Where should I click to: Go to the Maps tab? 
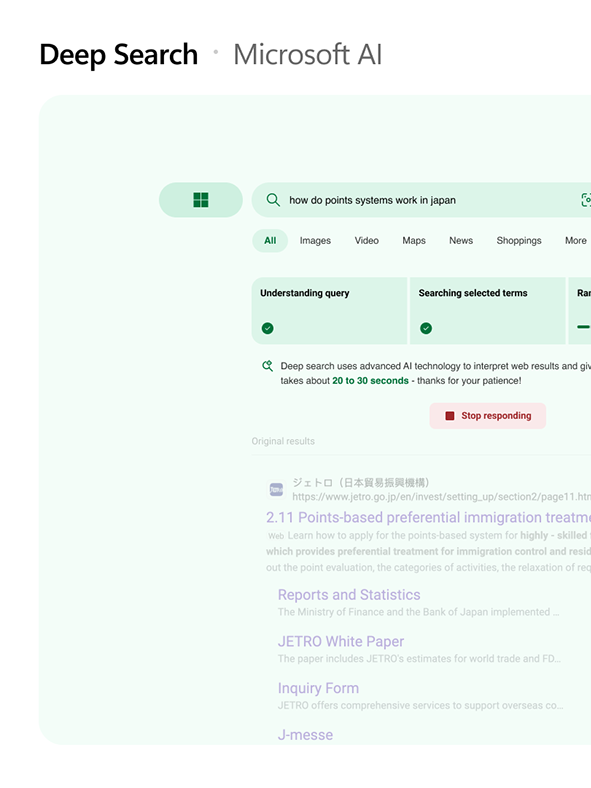tap(414, 241)
